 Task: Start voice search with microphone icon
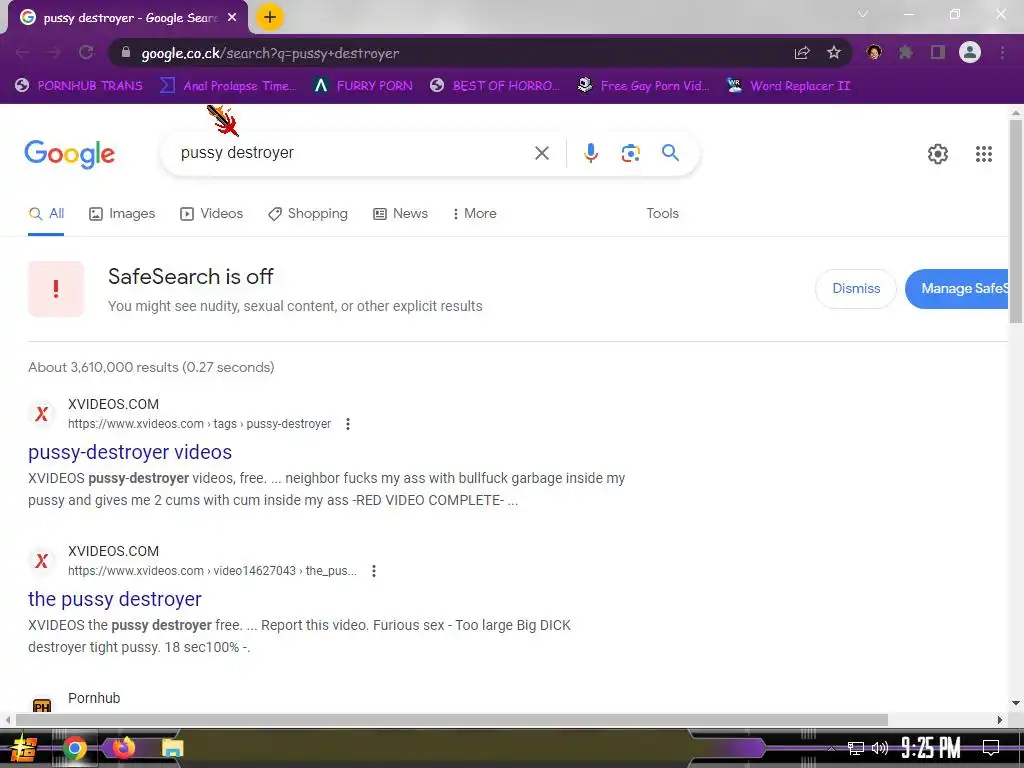(x=591, y=153)
